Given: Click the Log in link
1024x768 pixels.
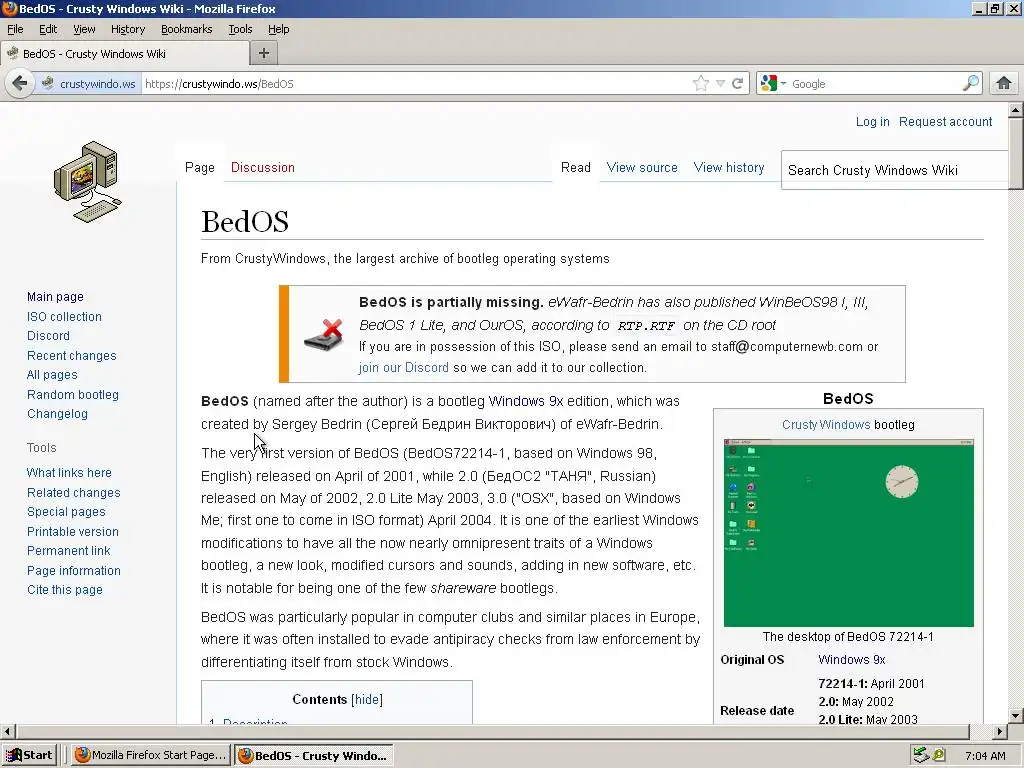Looking at the screenshot, I should [872, 121].
